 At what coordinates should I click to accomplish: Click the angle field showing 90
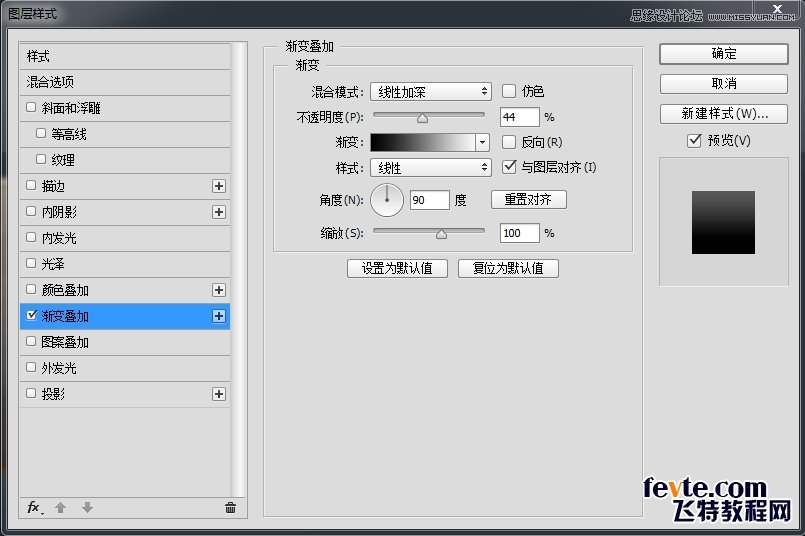click(430, 200)
